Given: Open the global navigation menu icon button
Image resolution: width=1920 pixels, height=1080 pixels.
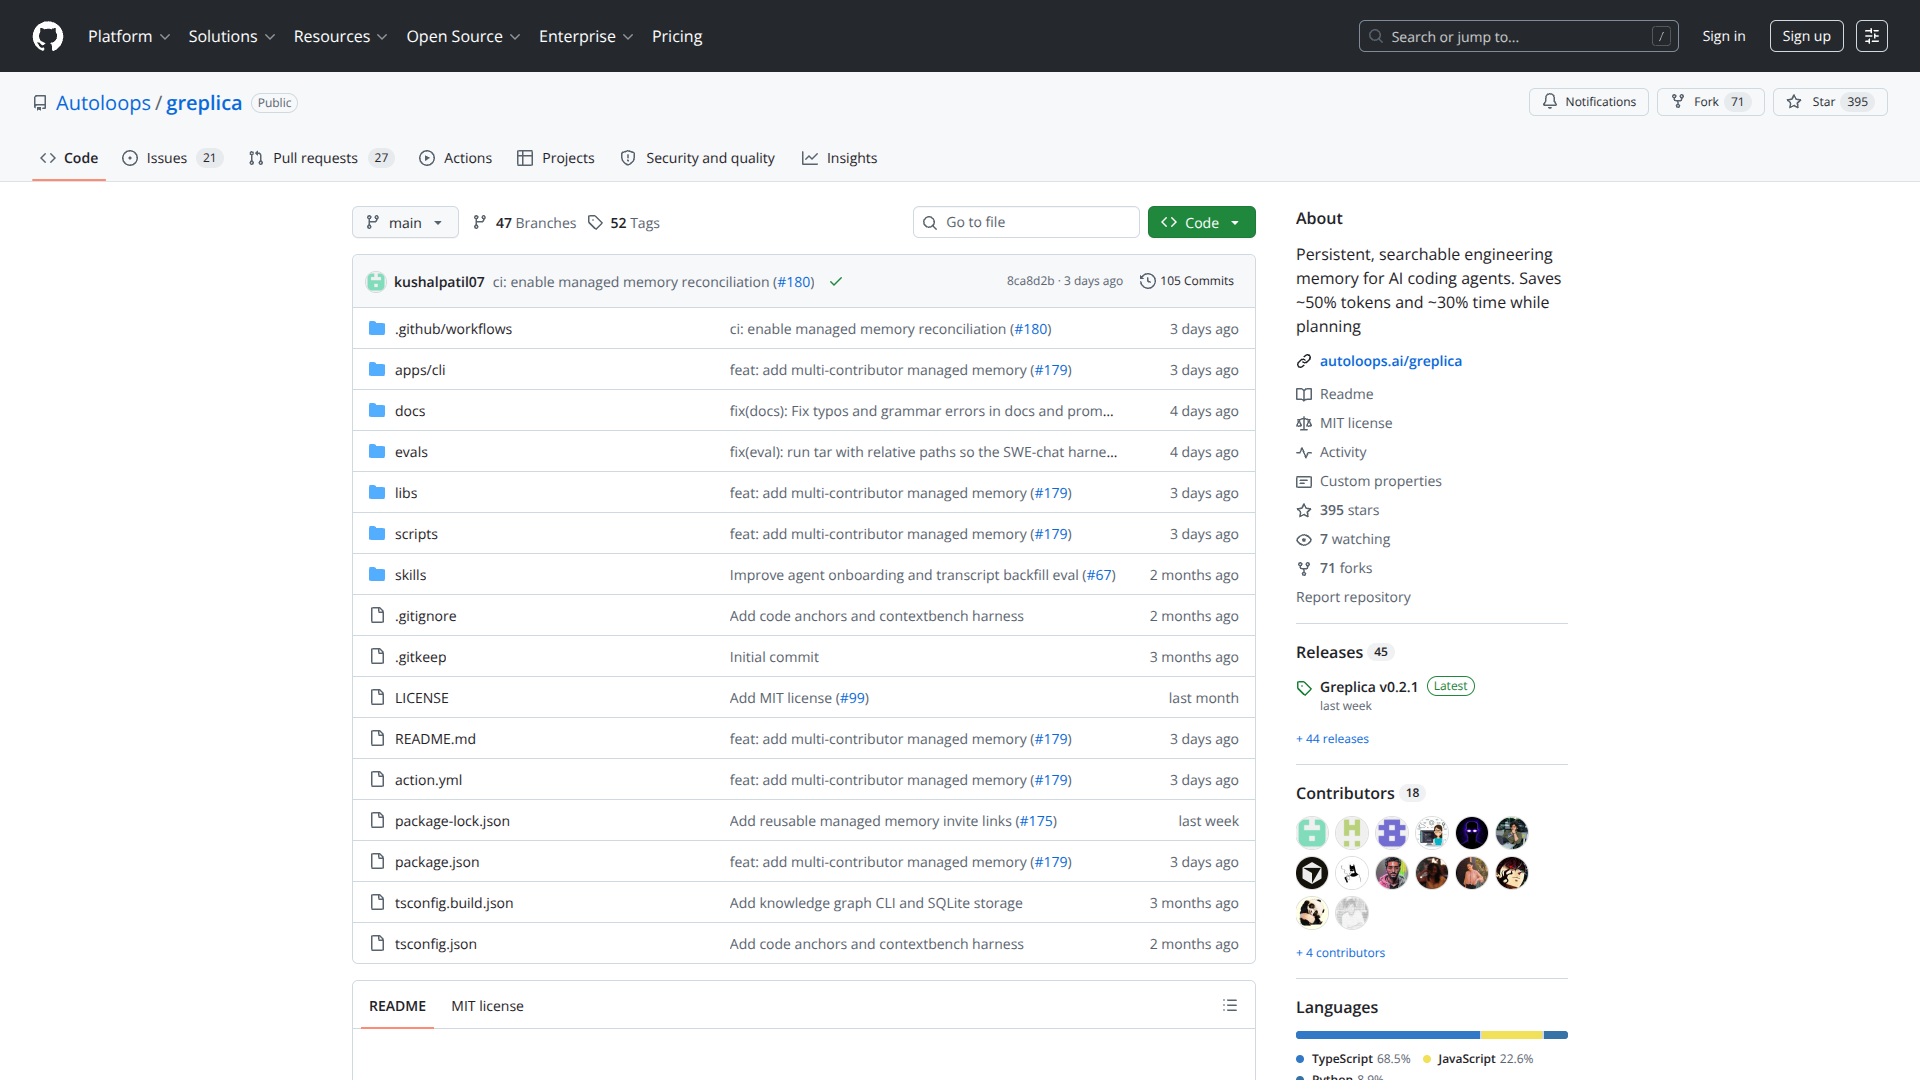Looking at the screenshot, I should [1872, 36].
